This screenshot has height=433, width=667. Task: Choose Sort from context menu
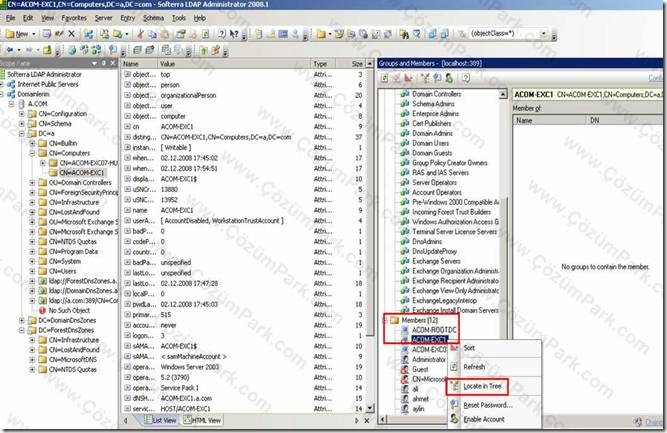469,348
